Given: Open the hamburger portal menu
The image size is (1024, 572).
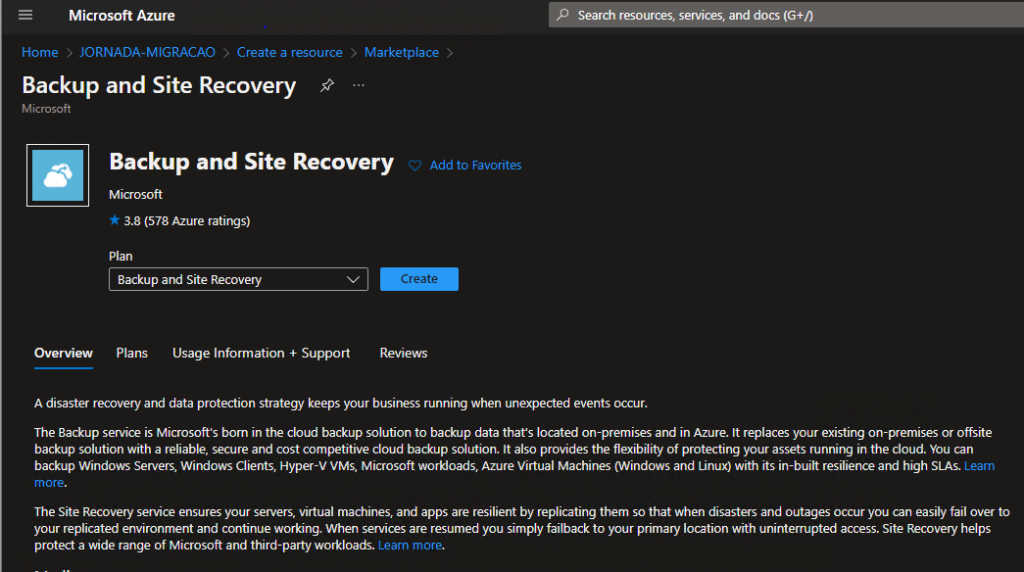Looking at the screenshot, I should click(x=26, y=15).
